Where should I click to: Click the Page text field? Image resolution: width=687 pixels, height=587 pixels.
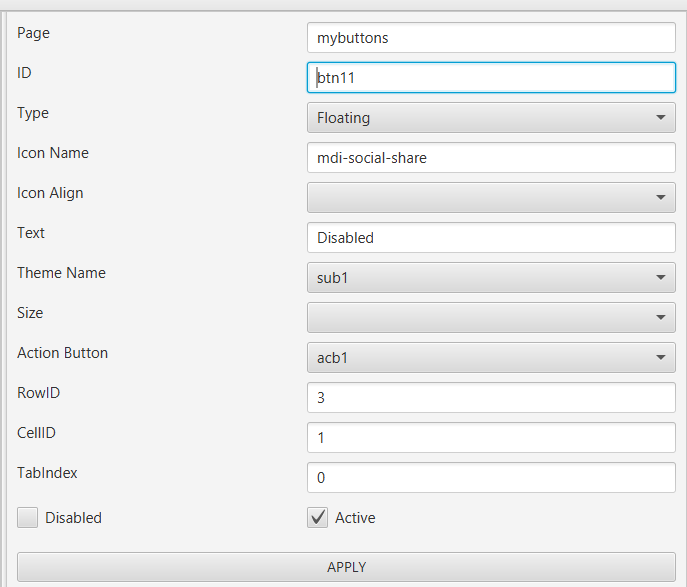491,38
